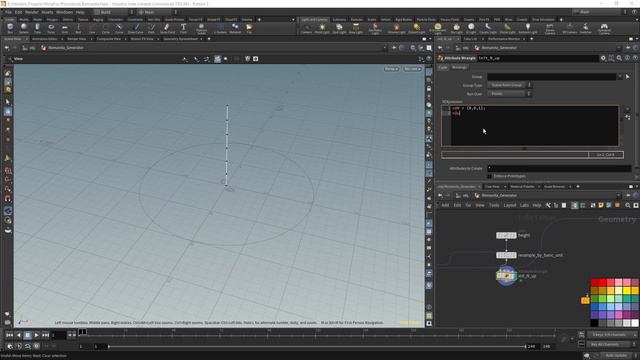Open network editor Layout menu
Screen dimensions: 640x360
click(x=509, y=205)
